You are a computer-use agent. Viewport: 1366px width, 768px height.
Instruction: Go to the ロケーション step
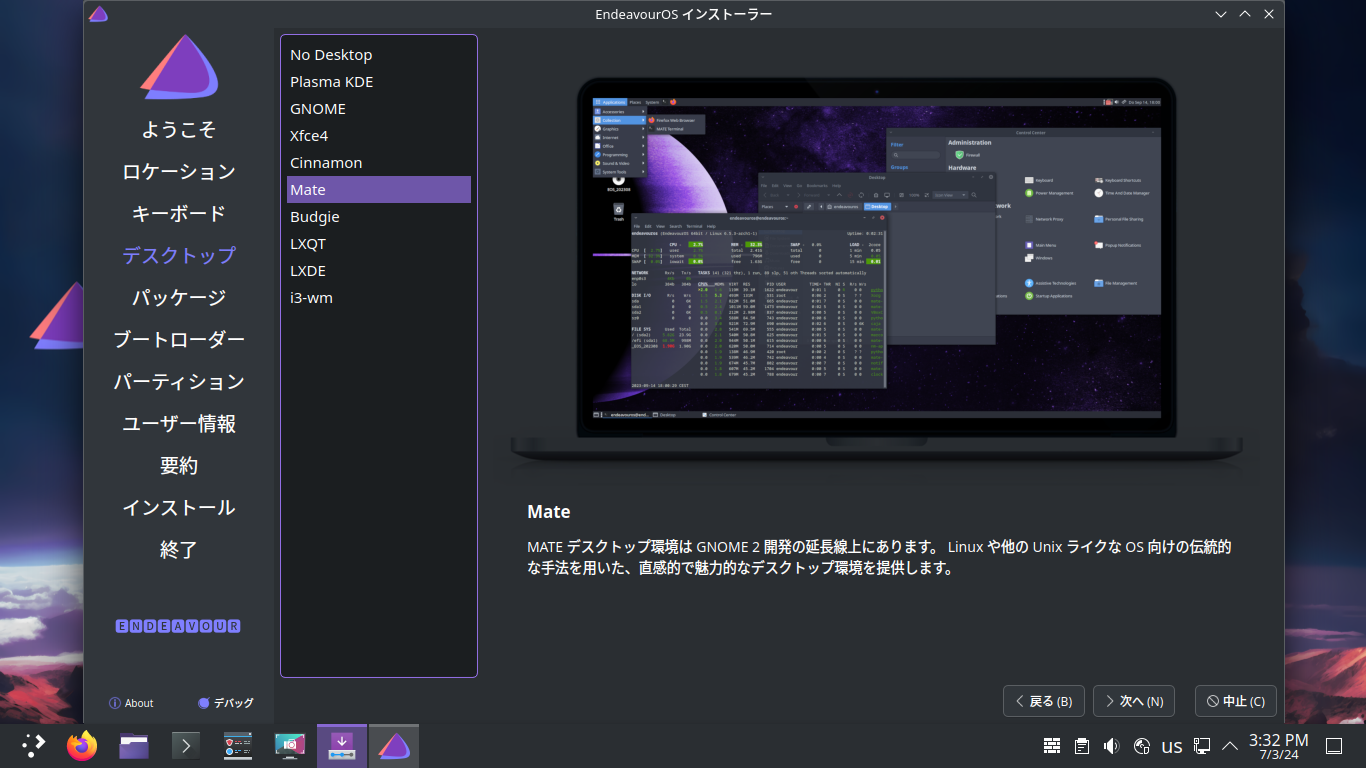(179, 172)
